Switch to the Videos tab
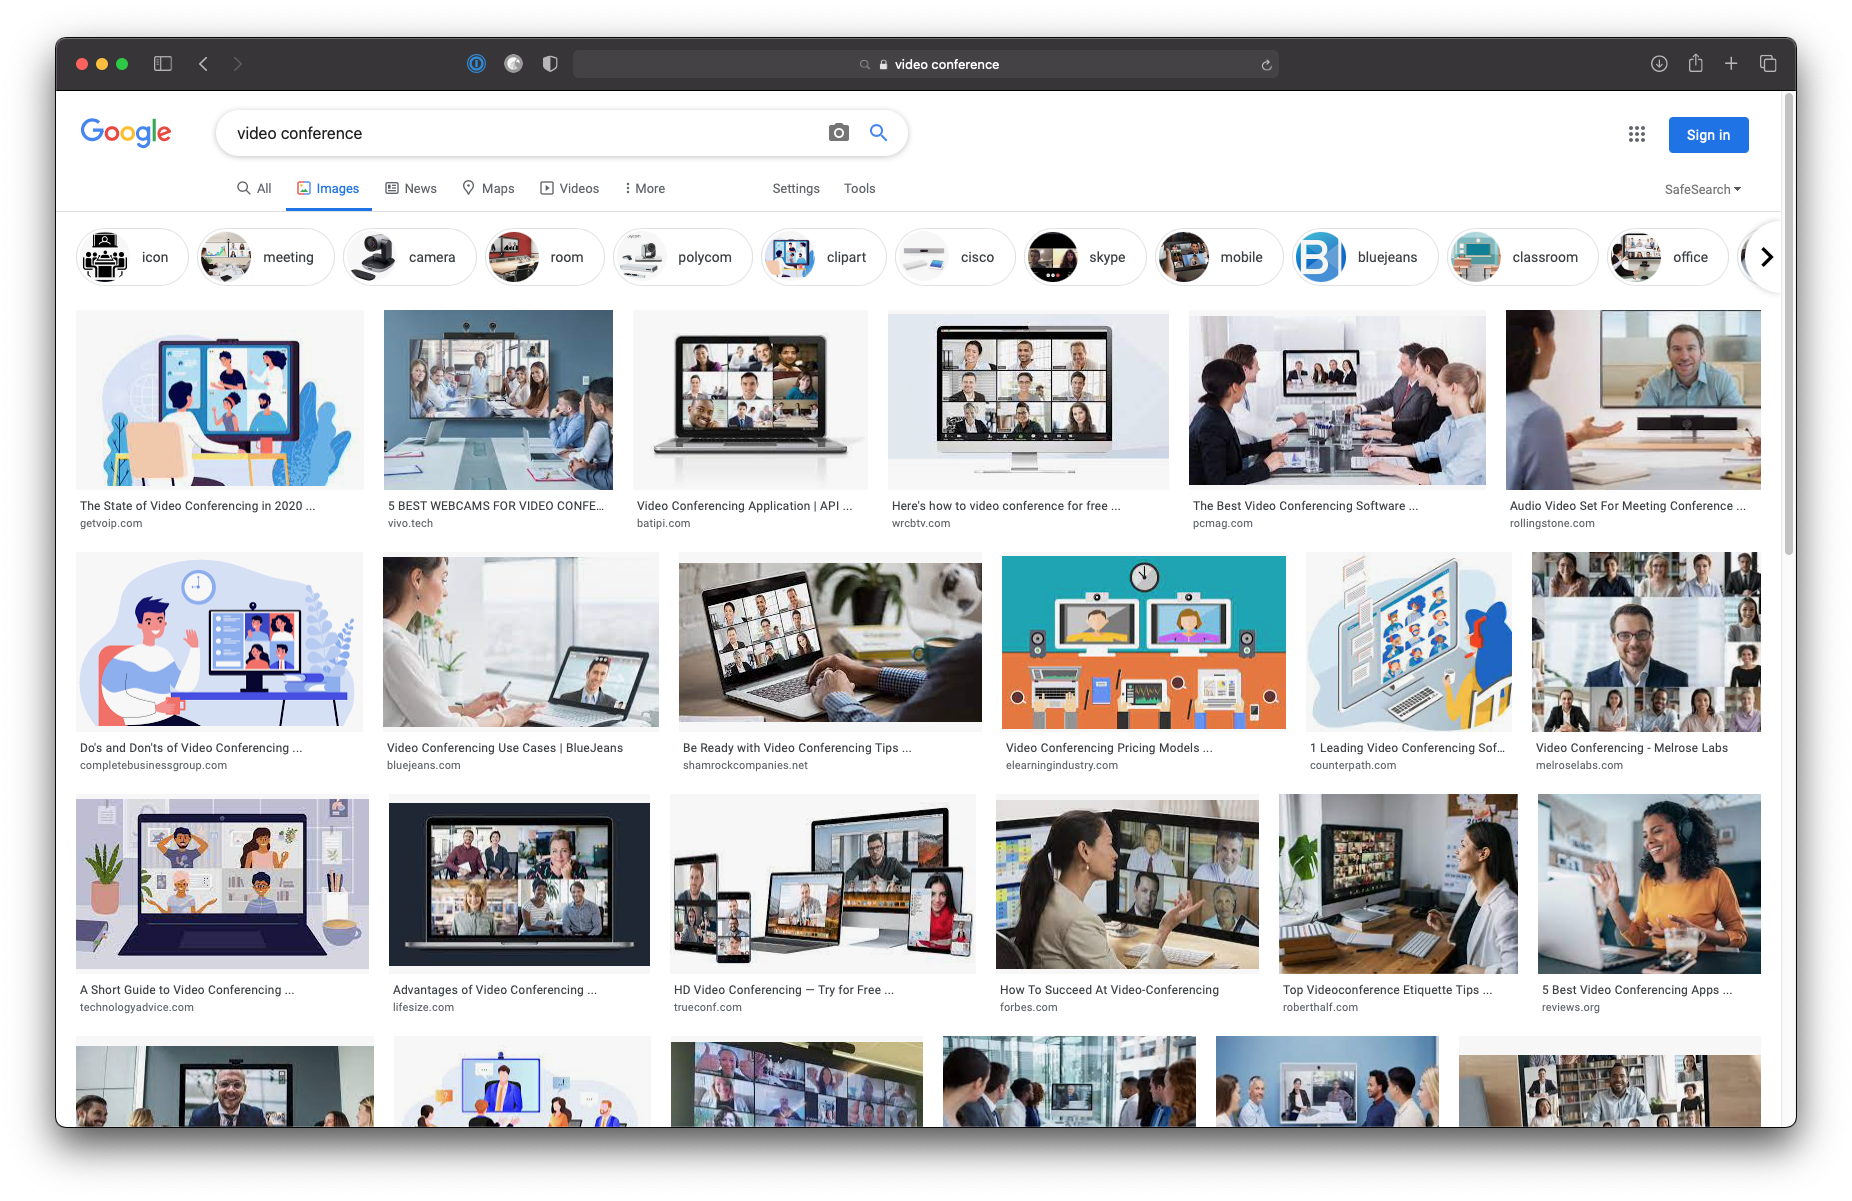 (x=569, y=188)
